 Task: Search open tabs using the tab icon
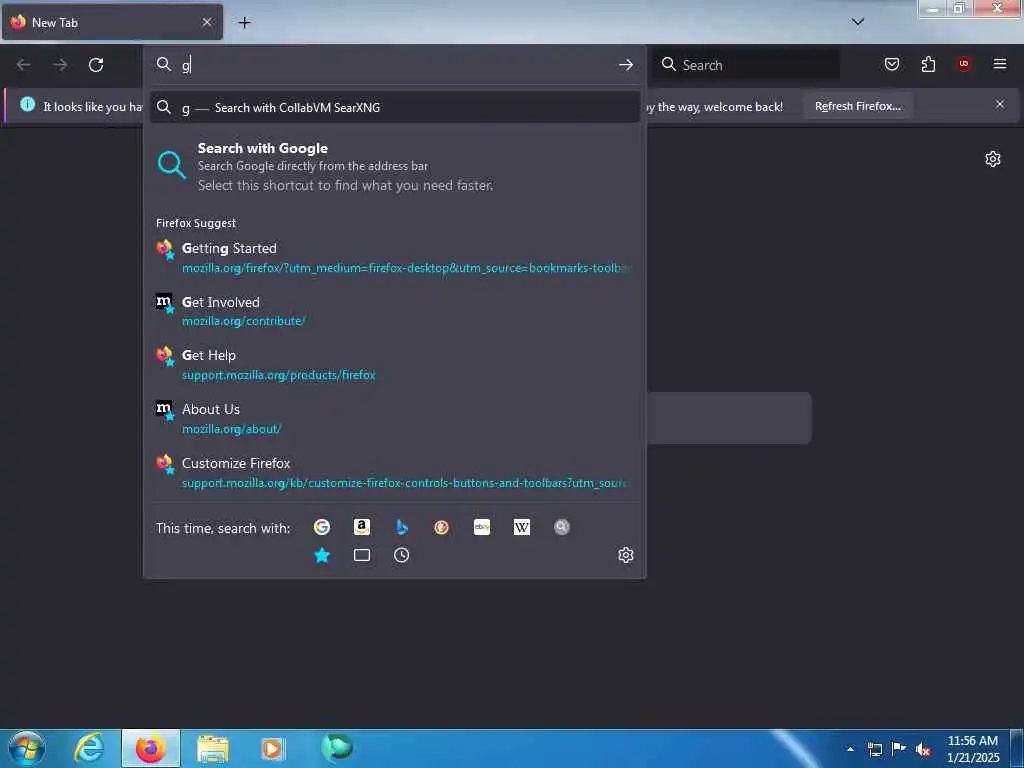click(362, 555)
